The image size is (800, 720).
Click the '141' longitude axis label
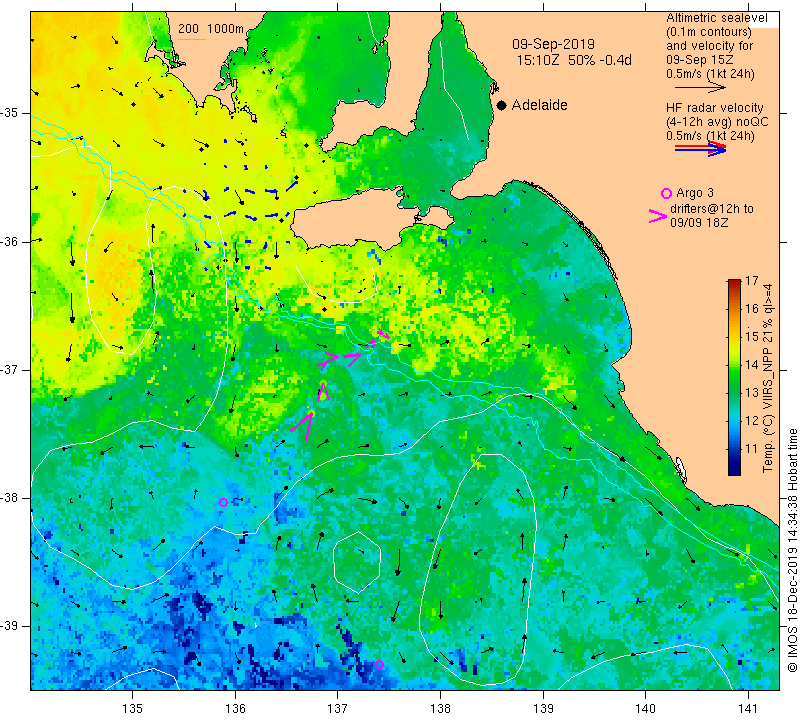pos(748,709)
